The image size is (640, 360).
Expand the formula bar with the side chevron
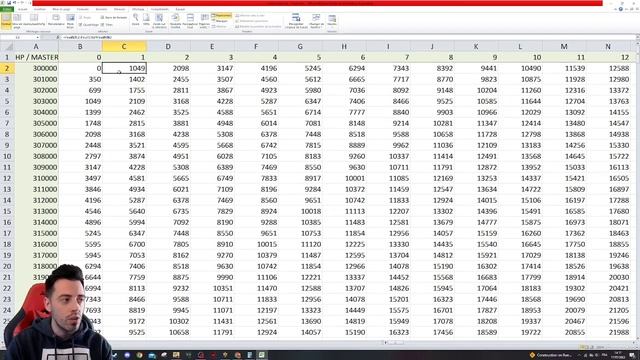click(637, 37)
